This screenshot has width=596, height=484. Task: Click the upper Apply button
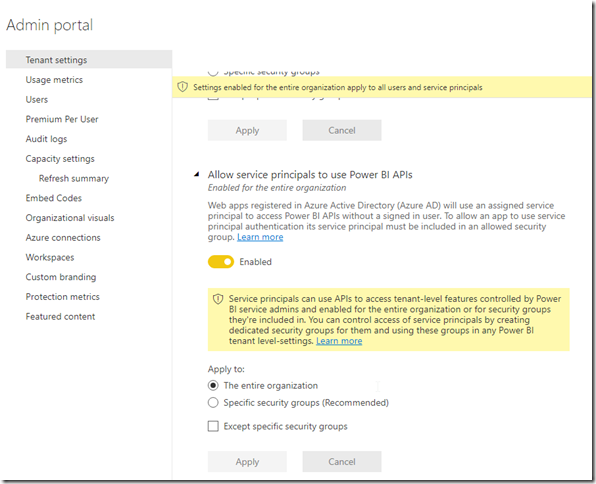tap(247, 130)
